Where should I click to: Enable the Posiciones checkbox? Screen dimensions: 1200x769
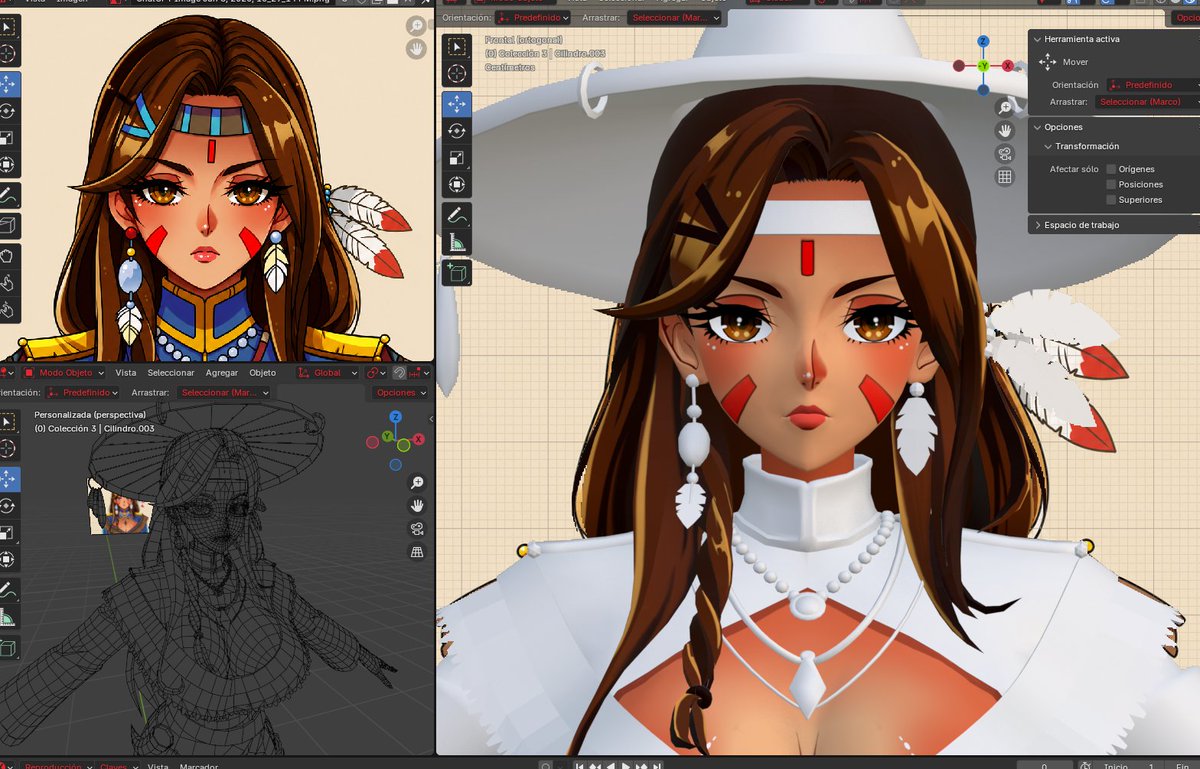coord(1111,184)
